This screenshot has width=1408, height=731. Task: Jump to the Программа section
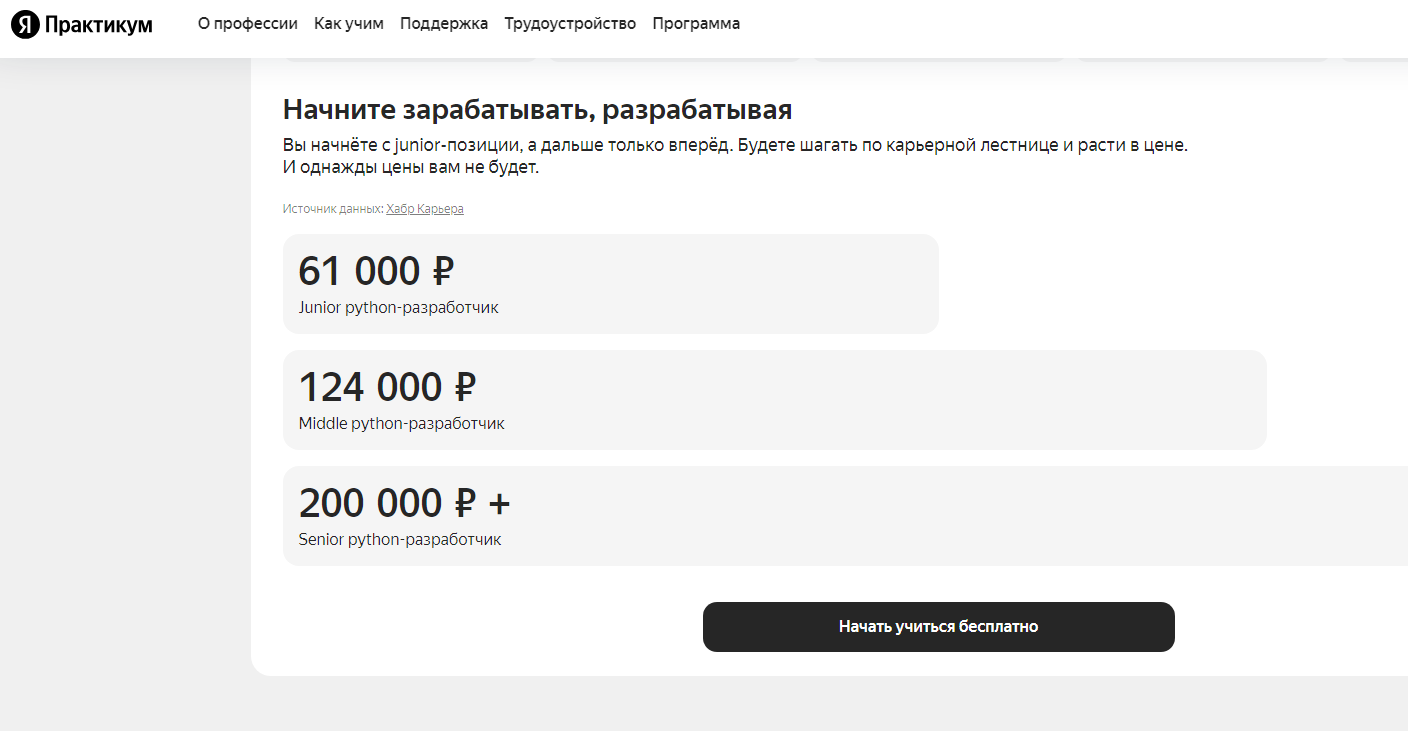point(696,24)
